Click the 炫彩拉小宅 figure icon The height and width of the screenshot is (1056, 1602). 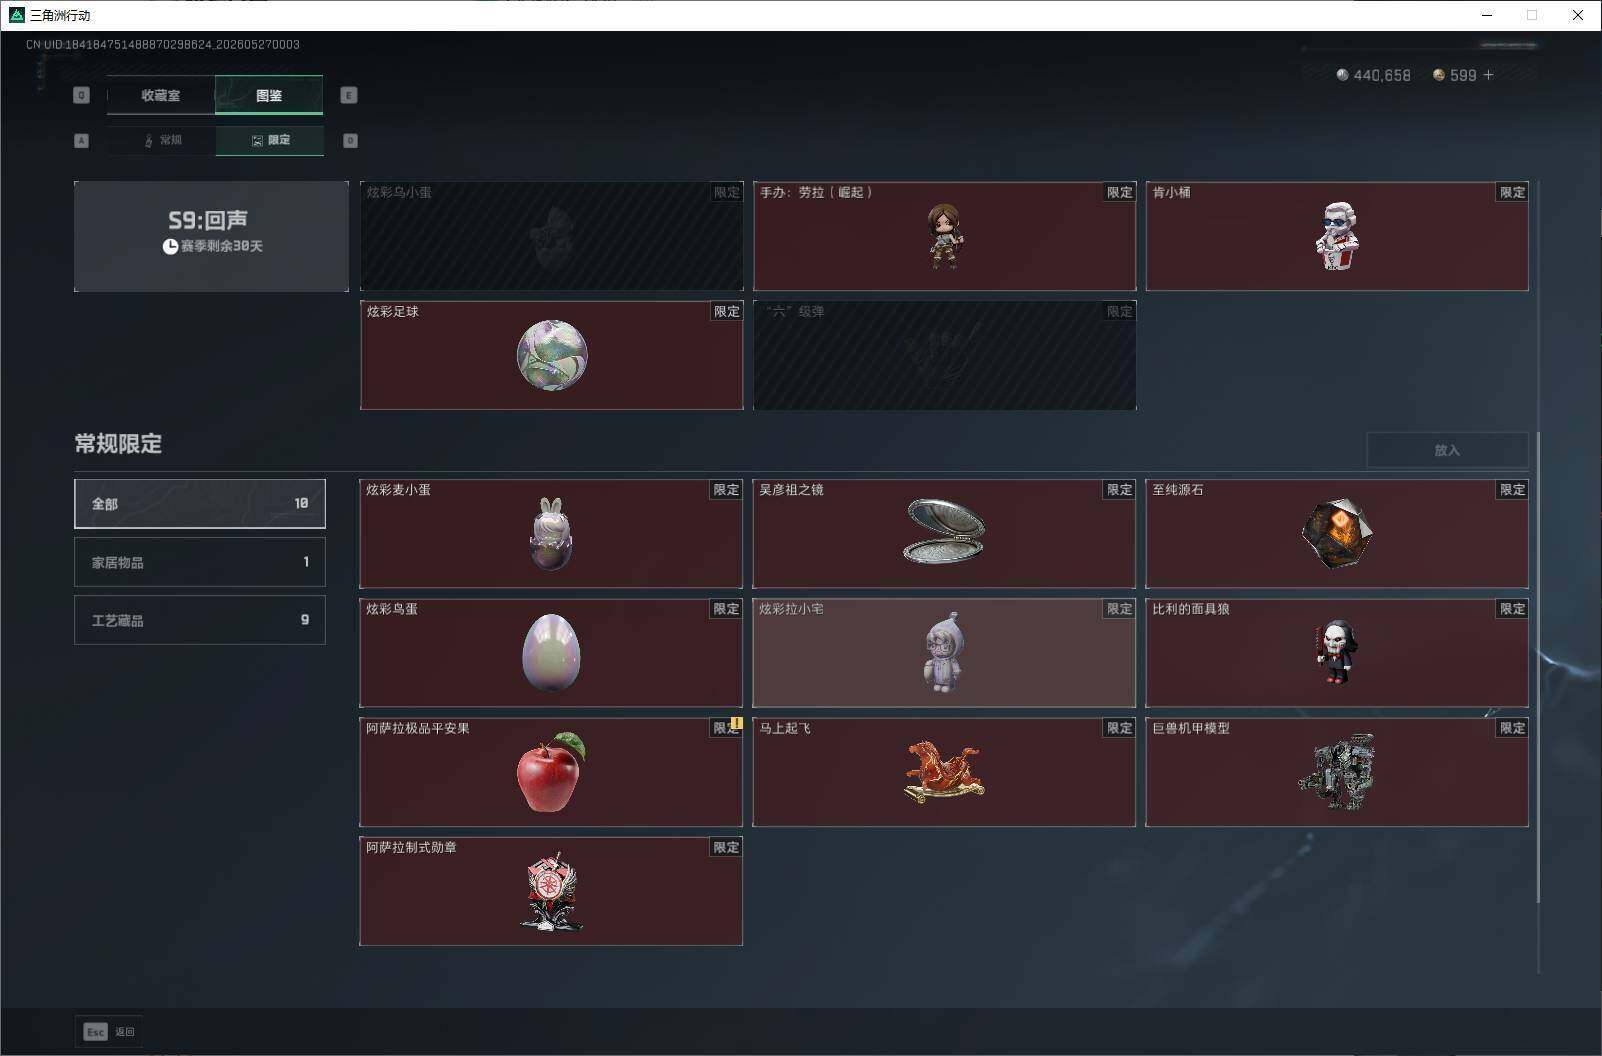click(944, 653)
